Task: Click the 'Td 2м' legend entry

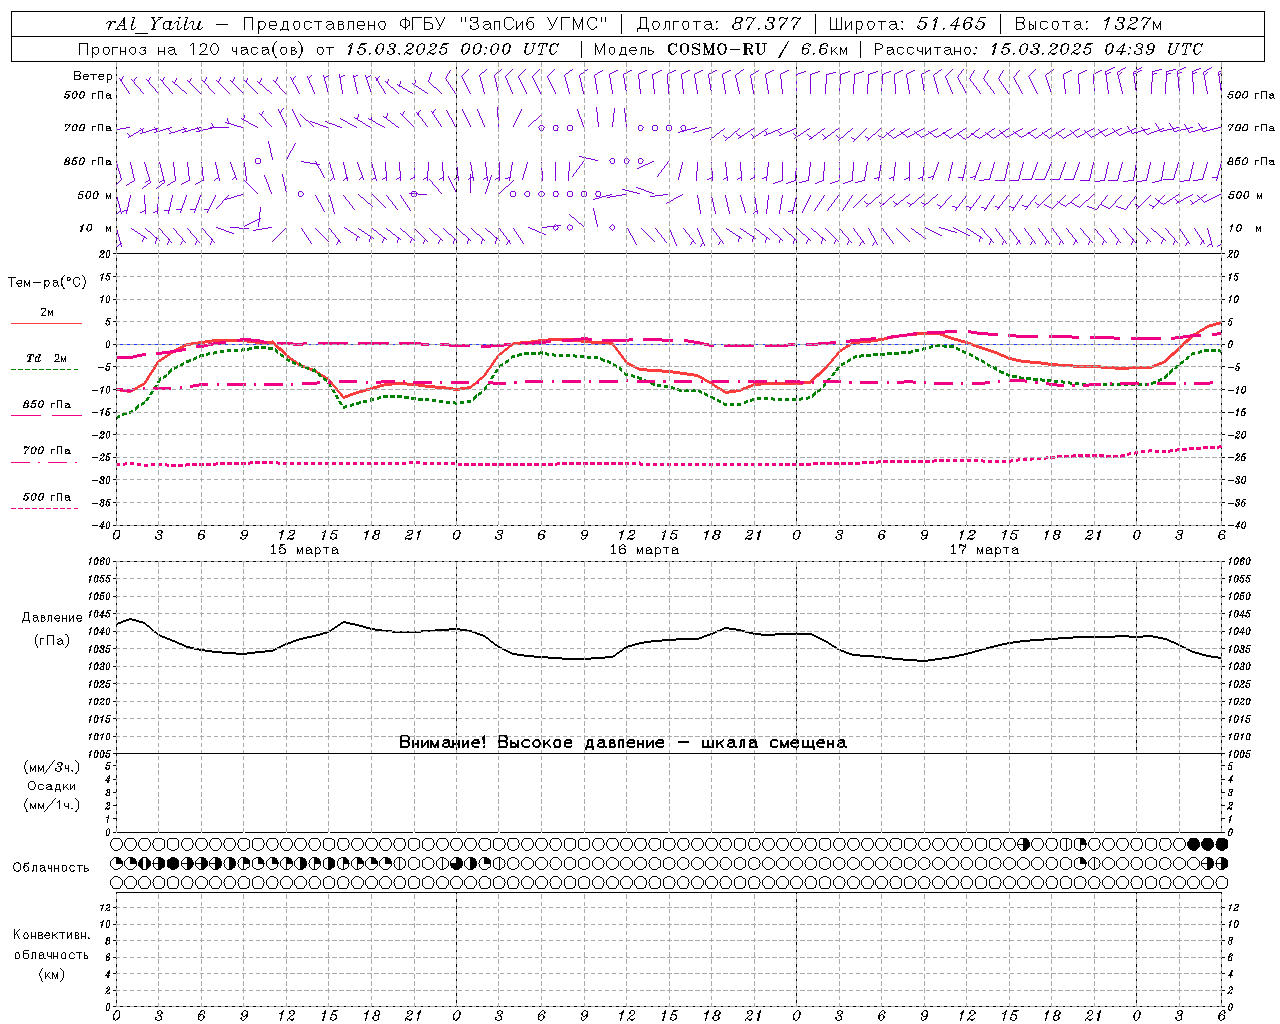Action: tap(47, 358)
